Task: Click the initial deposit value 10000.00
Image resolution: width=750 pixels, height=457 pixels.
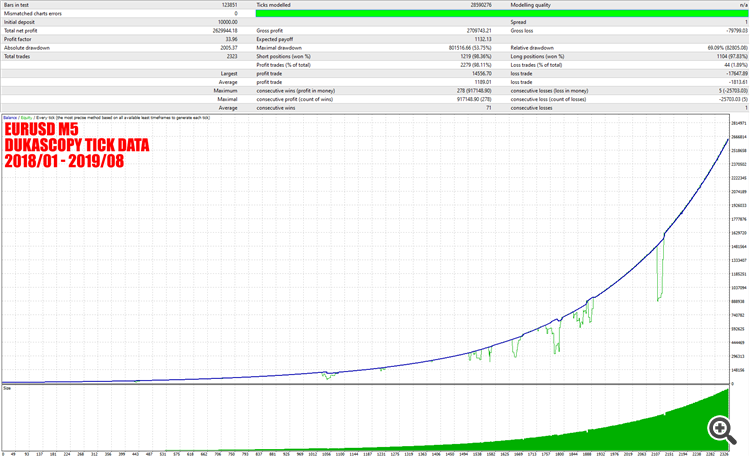Action: (x=228, y=22)
